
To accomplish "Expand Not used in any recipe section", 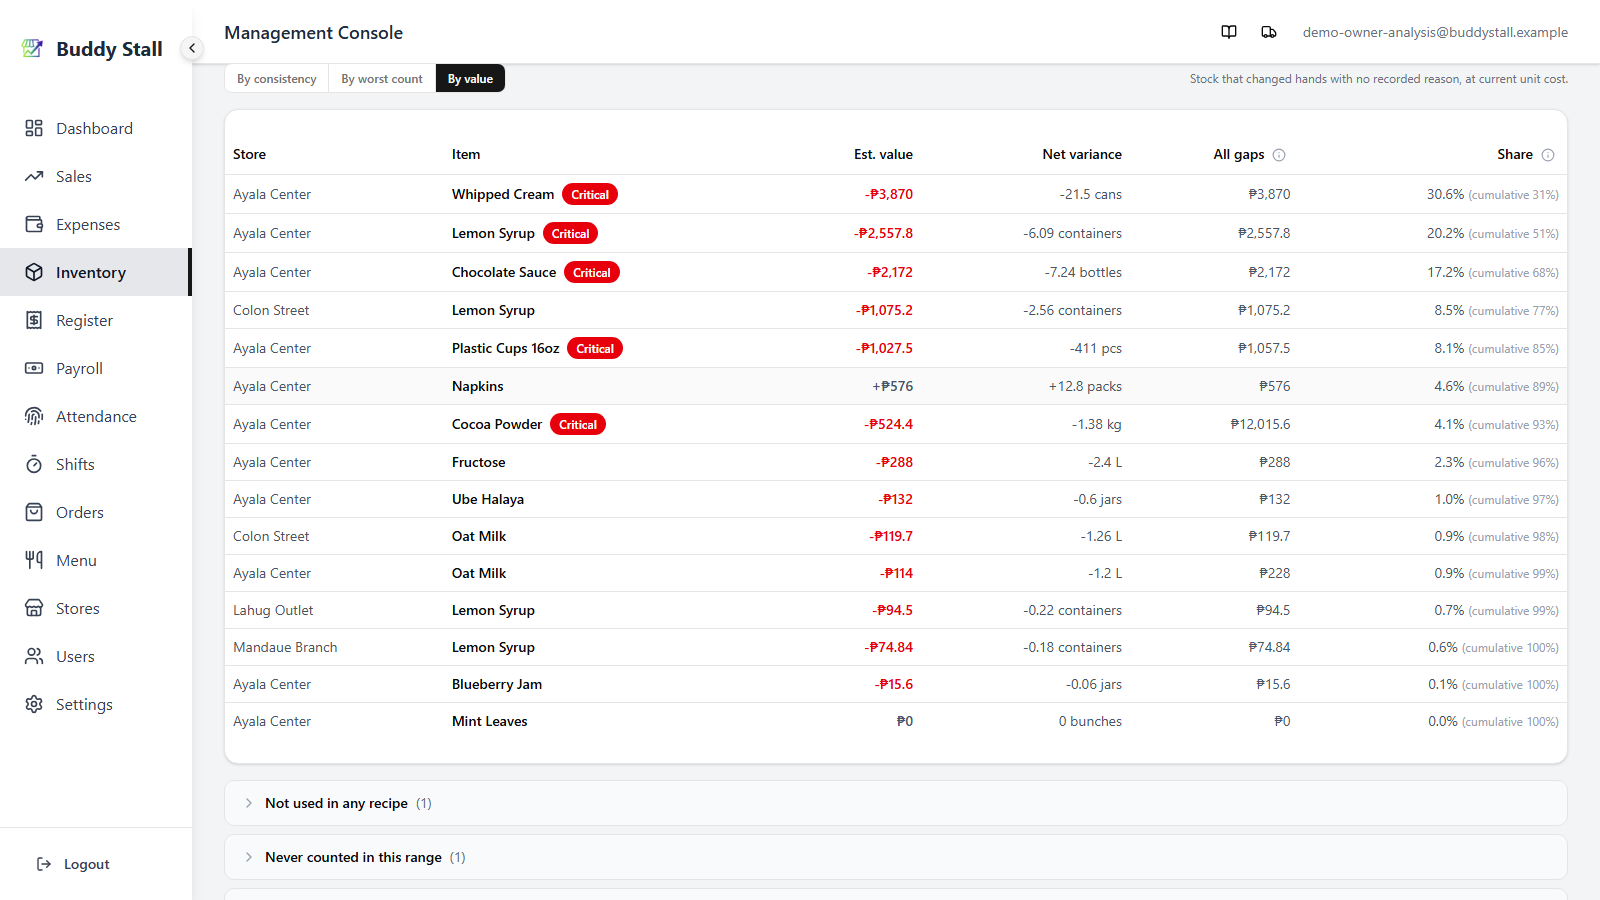I will pos(895,803).
